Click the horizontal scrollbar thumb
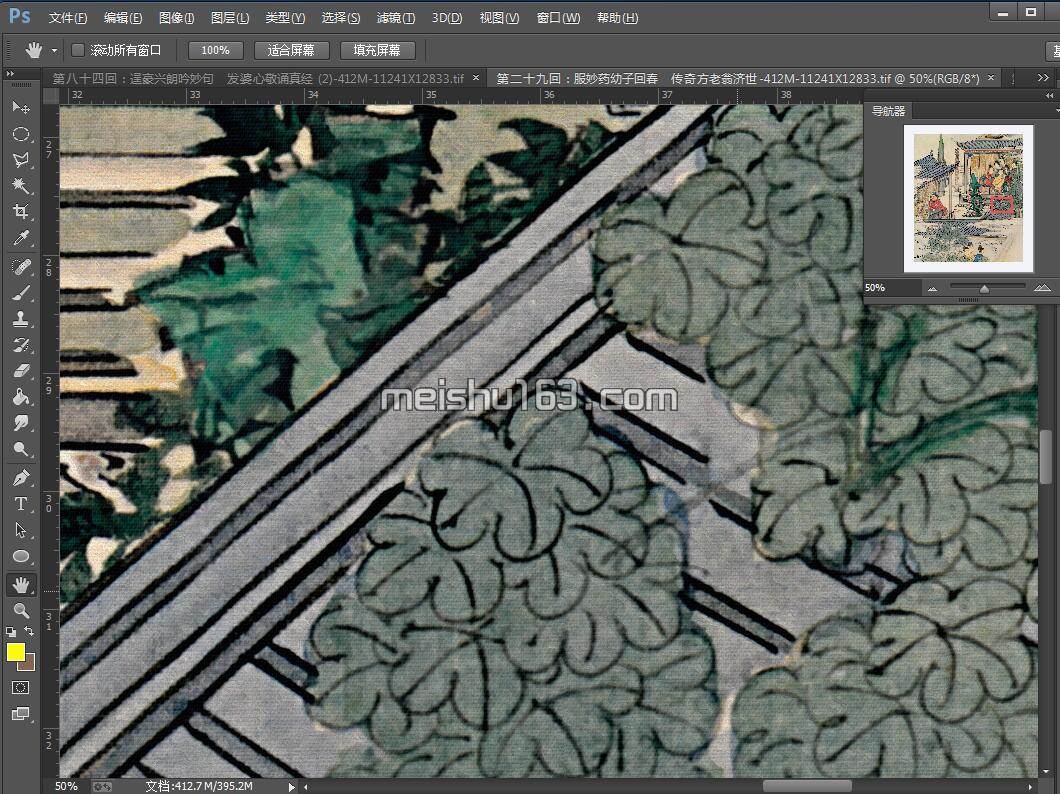Viewport: 1060px width, 794px height. [x=807, y=787]
